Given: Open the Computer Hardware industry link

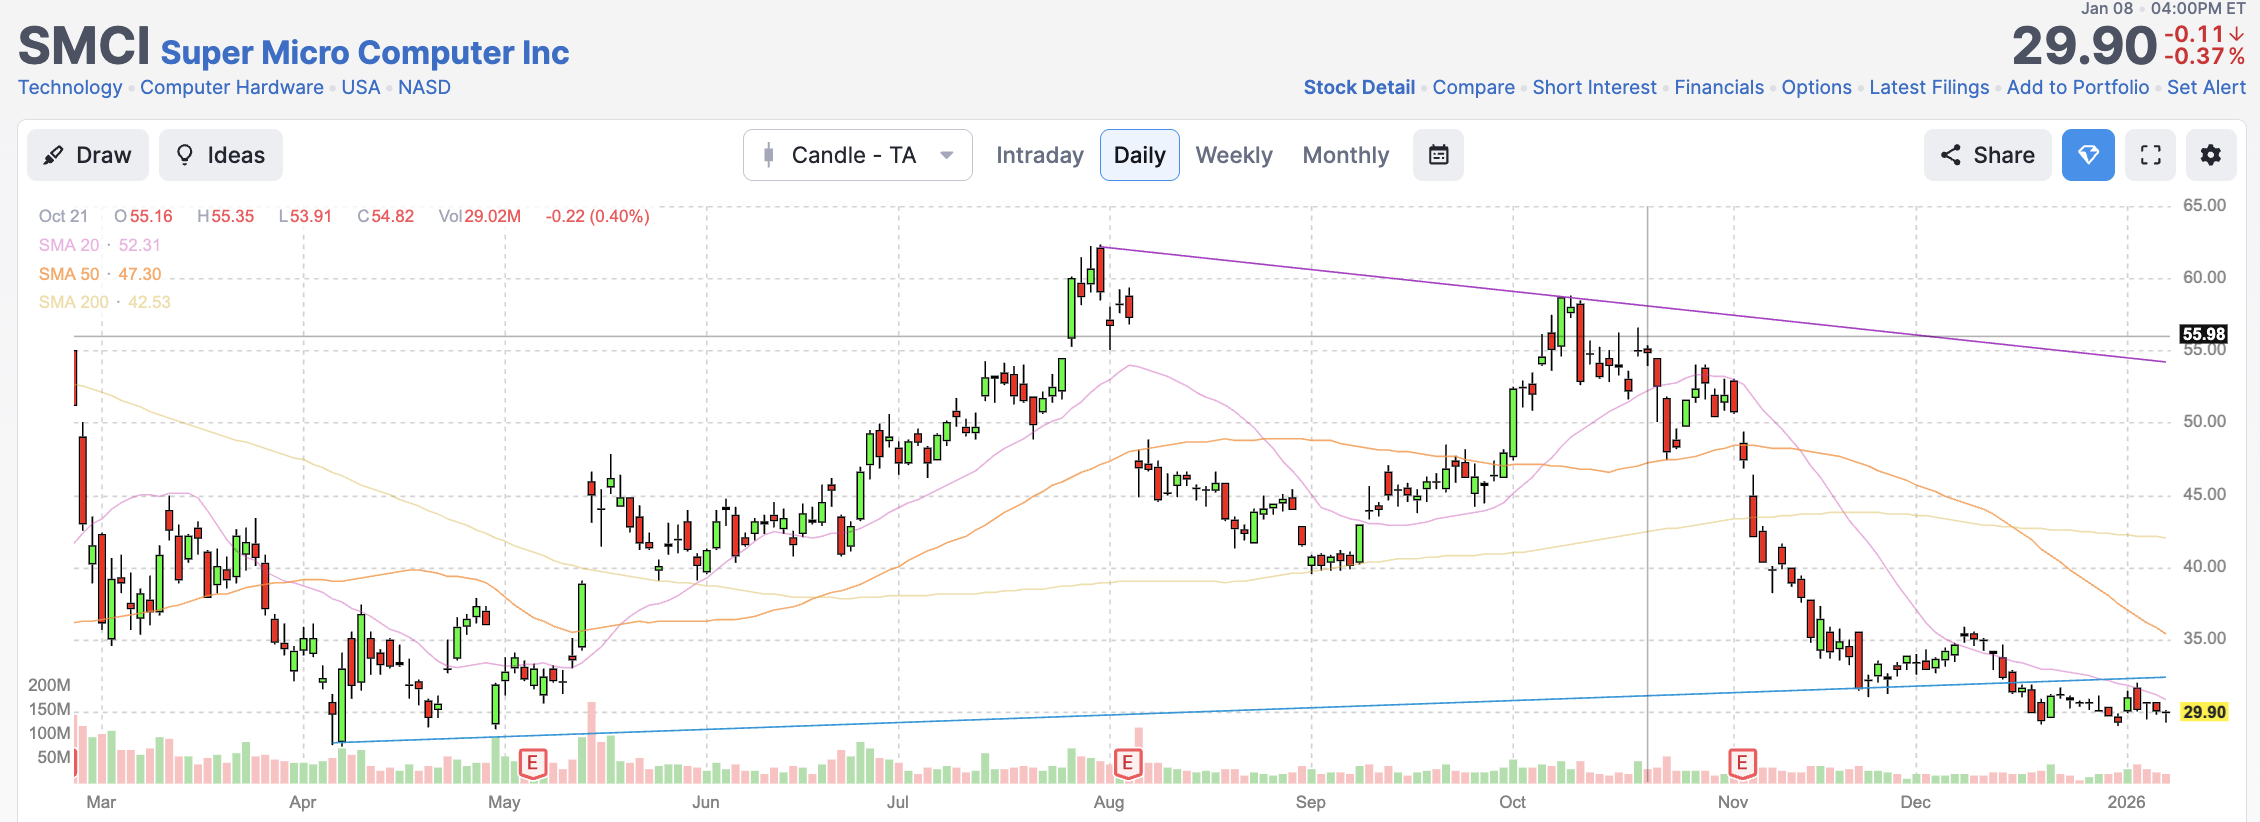Looking at the screenshot, I should [x=232, y=87].
